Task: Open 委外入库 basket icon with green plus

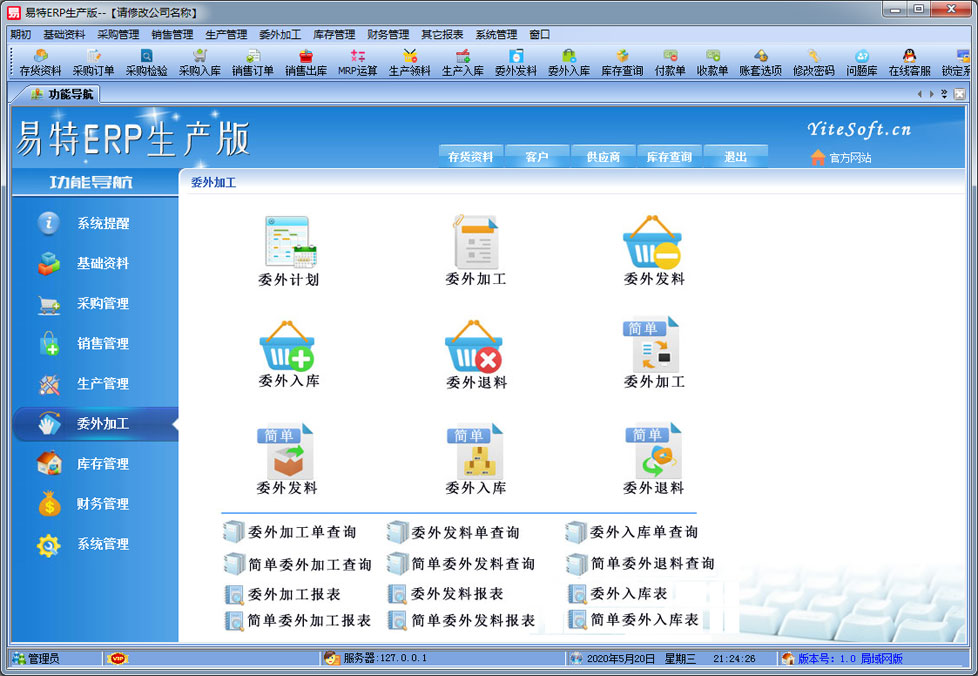Action: click(288, 346)
